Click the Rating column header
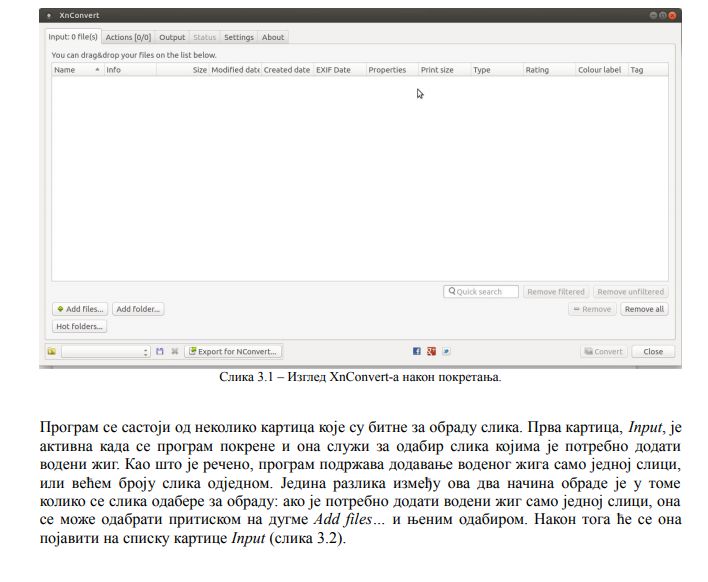The width and height of the screenshot is (708, 582). coord(549,70)
